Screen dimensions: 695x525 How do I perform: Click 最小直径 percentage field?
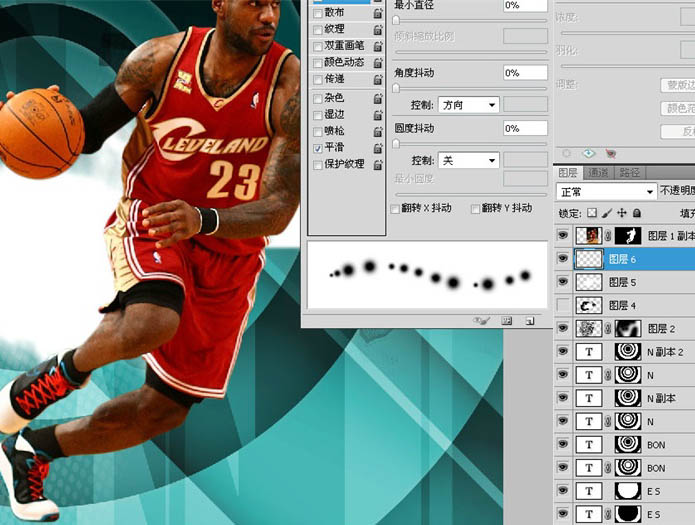[x=525, y=5]
